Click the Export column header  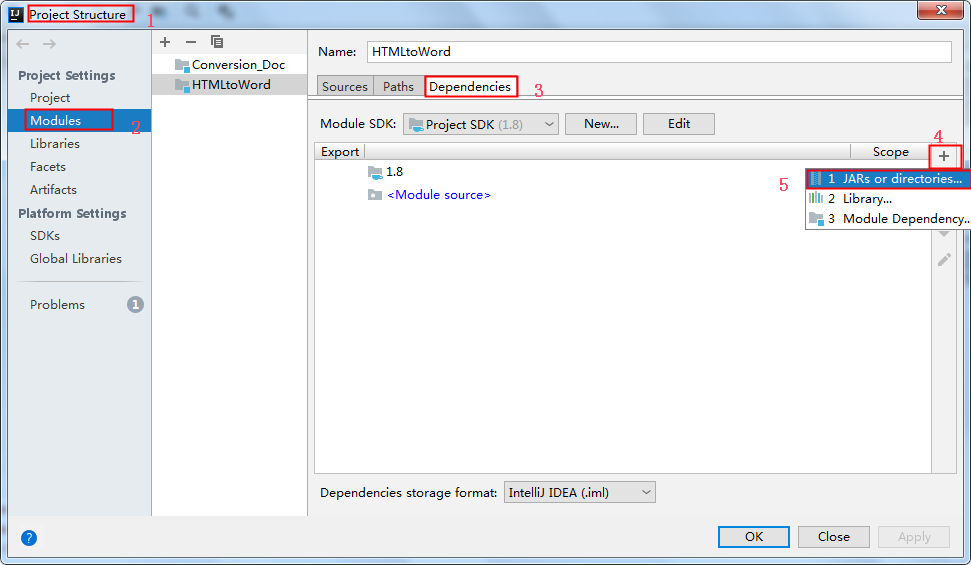point(340,152)
